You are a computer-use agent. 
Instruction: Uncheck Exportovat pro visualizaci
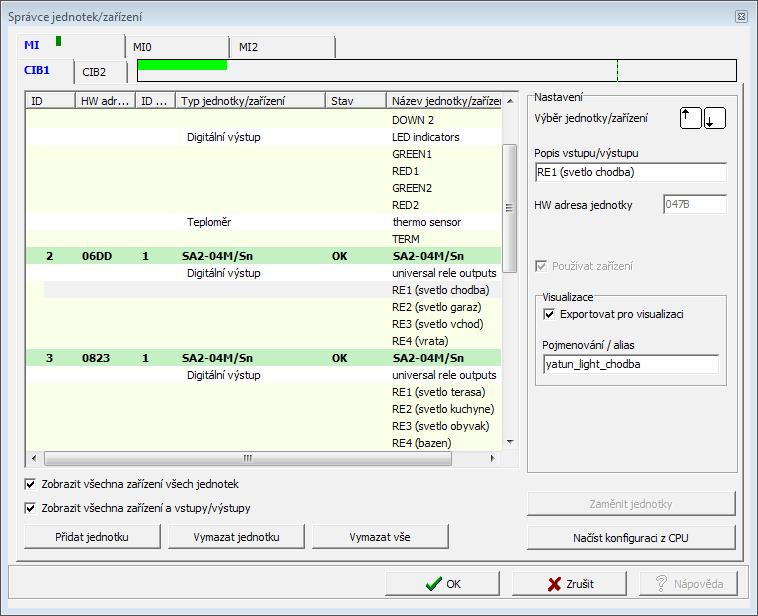[x=549, y=314]
